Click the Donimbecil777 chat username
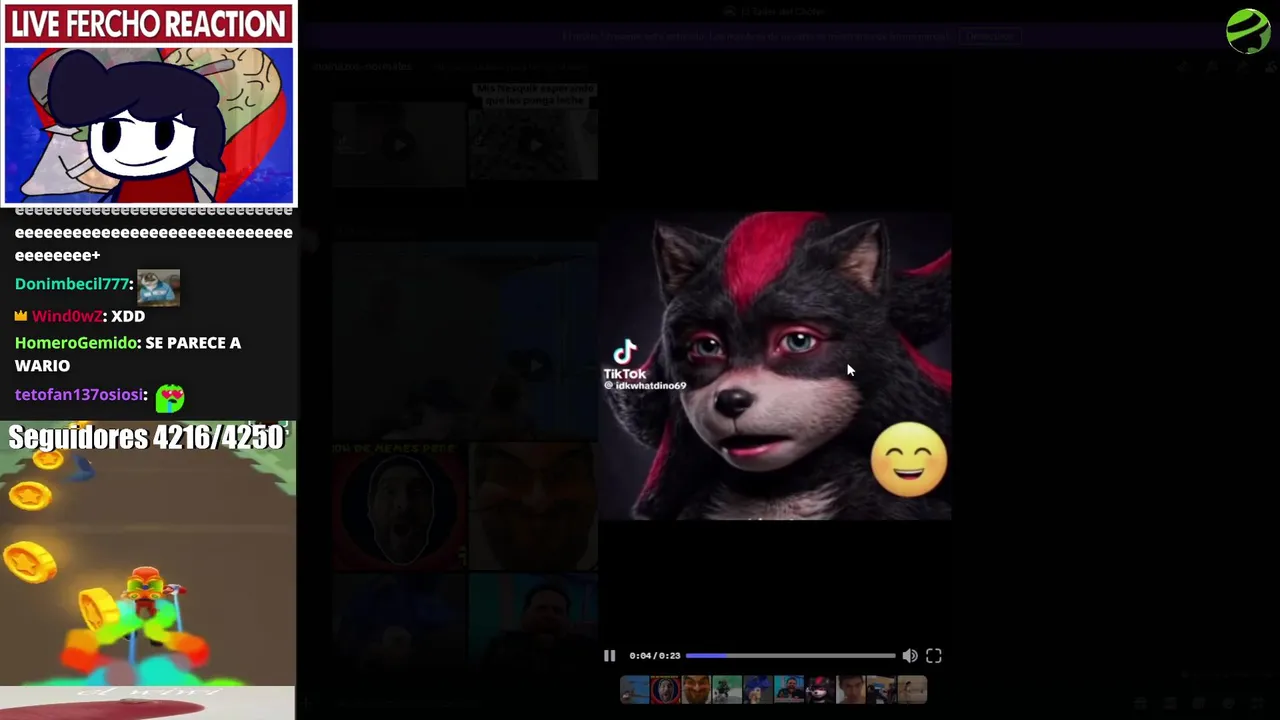Image resolution: width=1280 pixels, height=720 pixels. point(72,284)
